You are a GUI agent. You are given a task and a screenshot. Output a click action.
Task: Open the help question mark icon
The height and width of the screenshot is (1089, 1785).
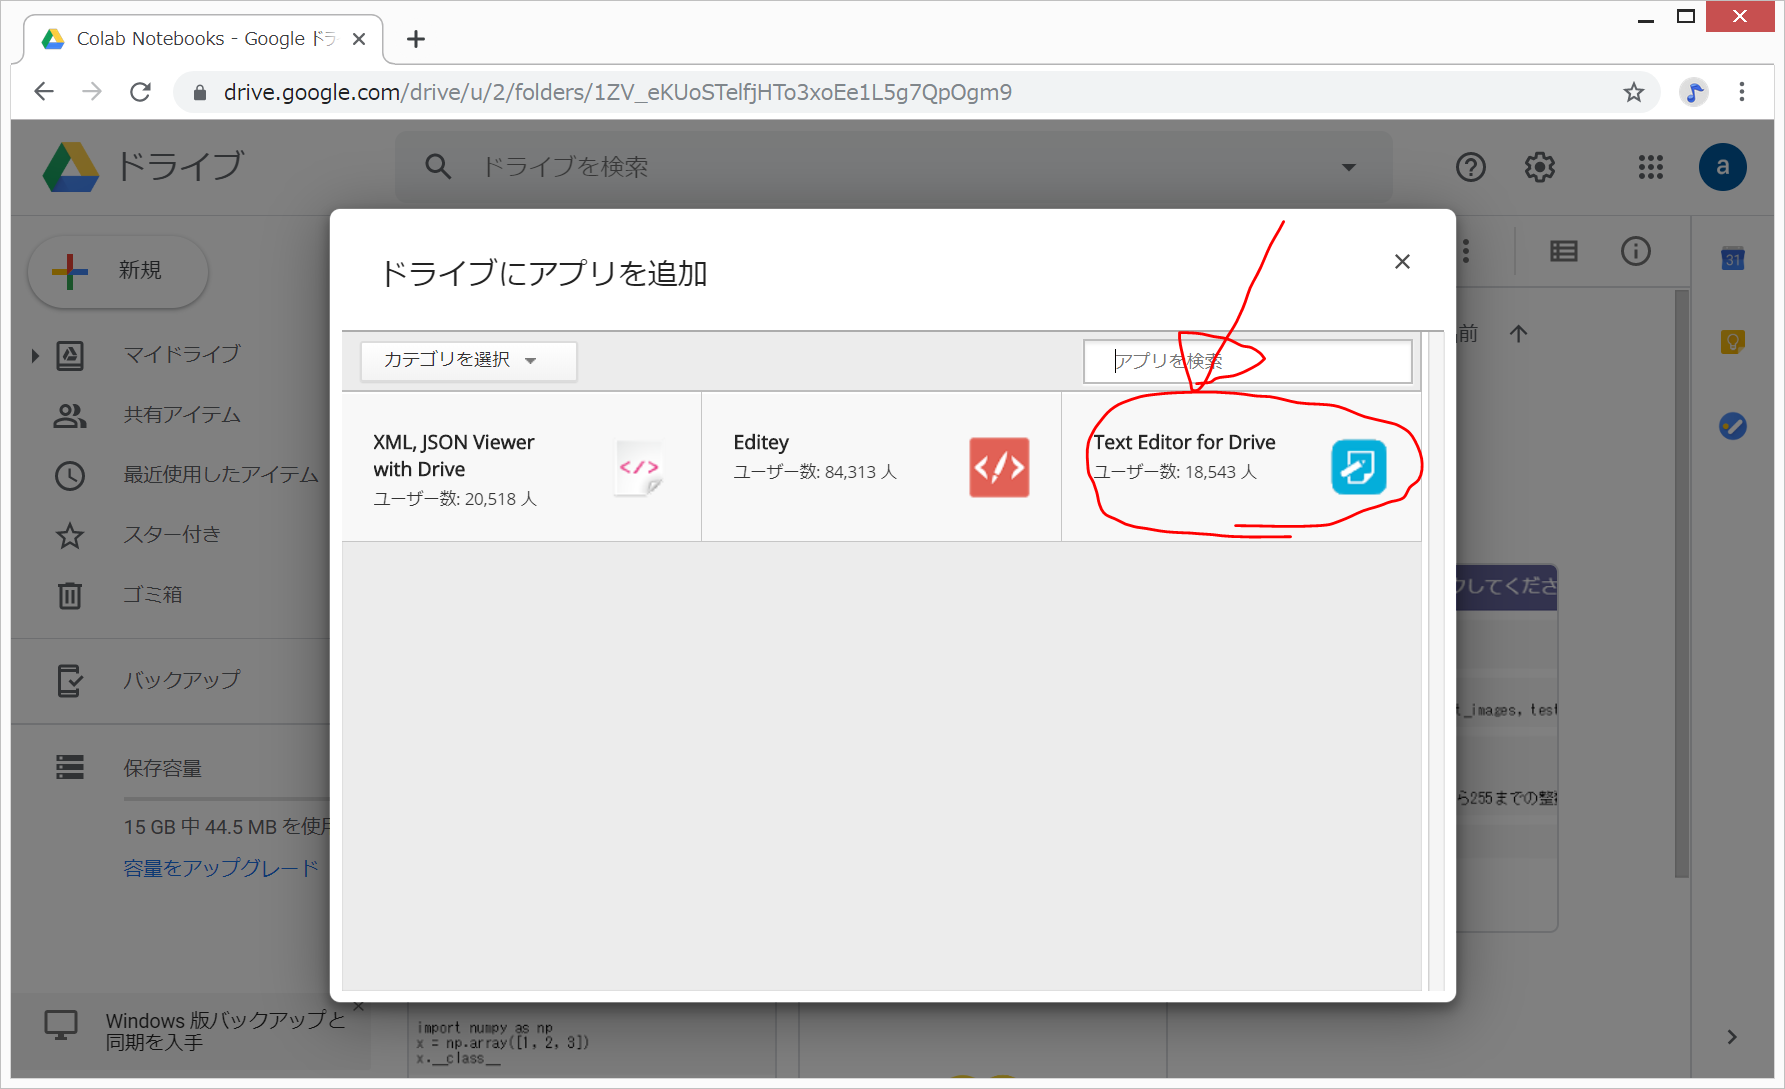[1470, 167]
